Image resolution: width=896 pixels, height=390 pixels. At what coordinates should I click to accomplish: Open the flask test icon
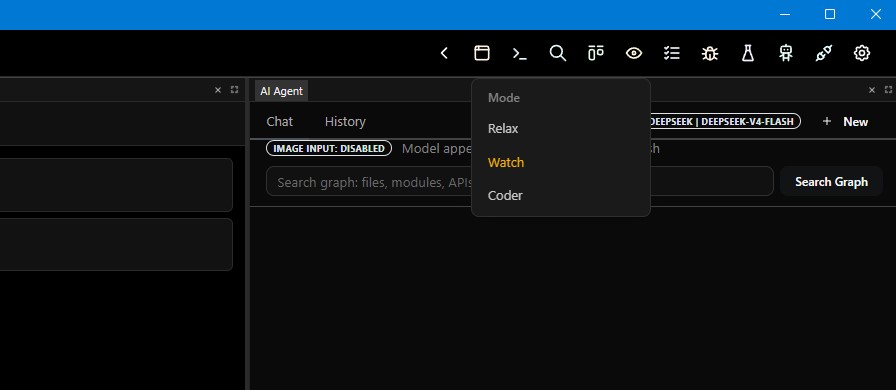(747, 53)
